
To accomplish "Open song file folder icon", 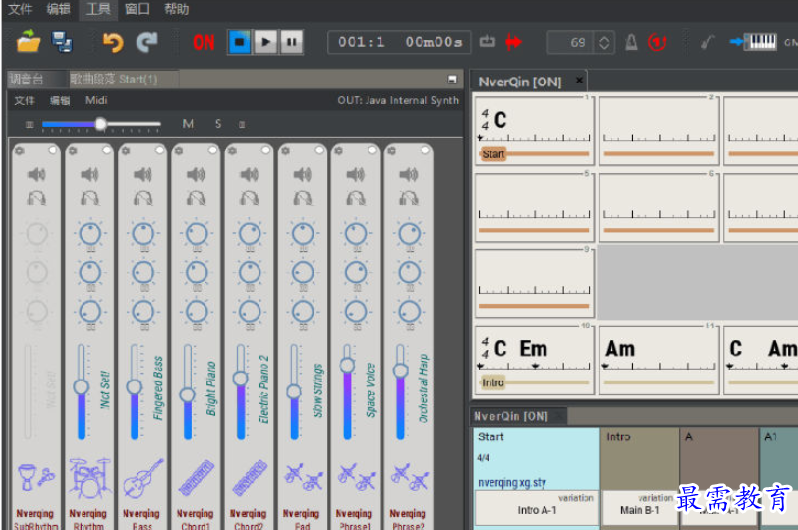I will coord(28,42).
